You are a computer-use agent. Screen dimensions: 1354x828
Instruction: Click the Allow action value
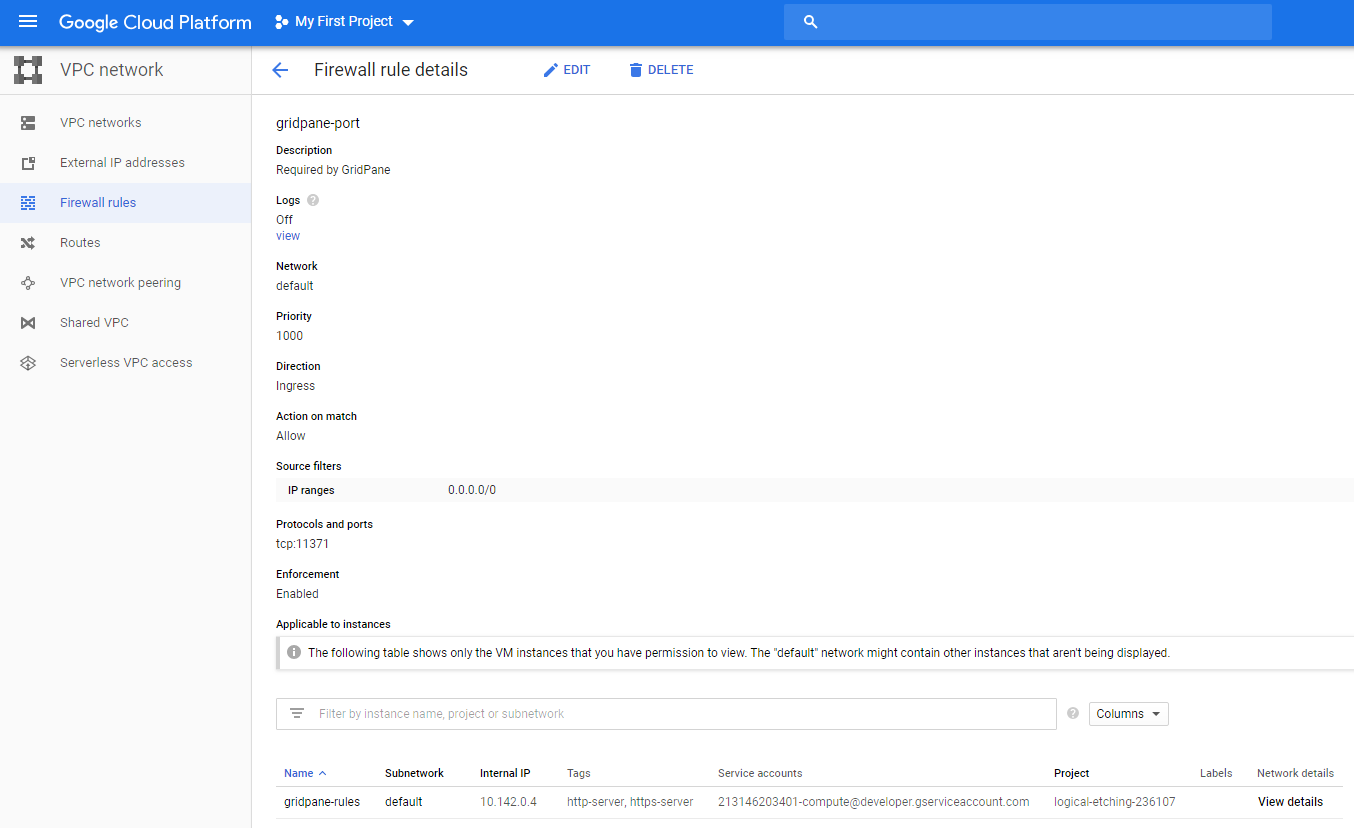pyautogui.click(x=291, y=436)
